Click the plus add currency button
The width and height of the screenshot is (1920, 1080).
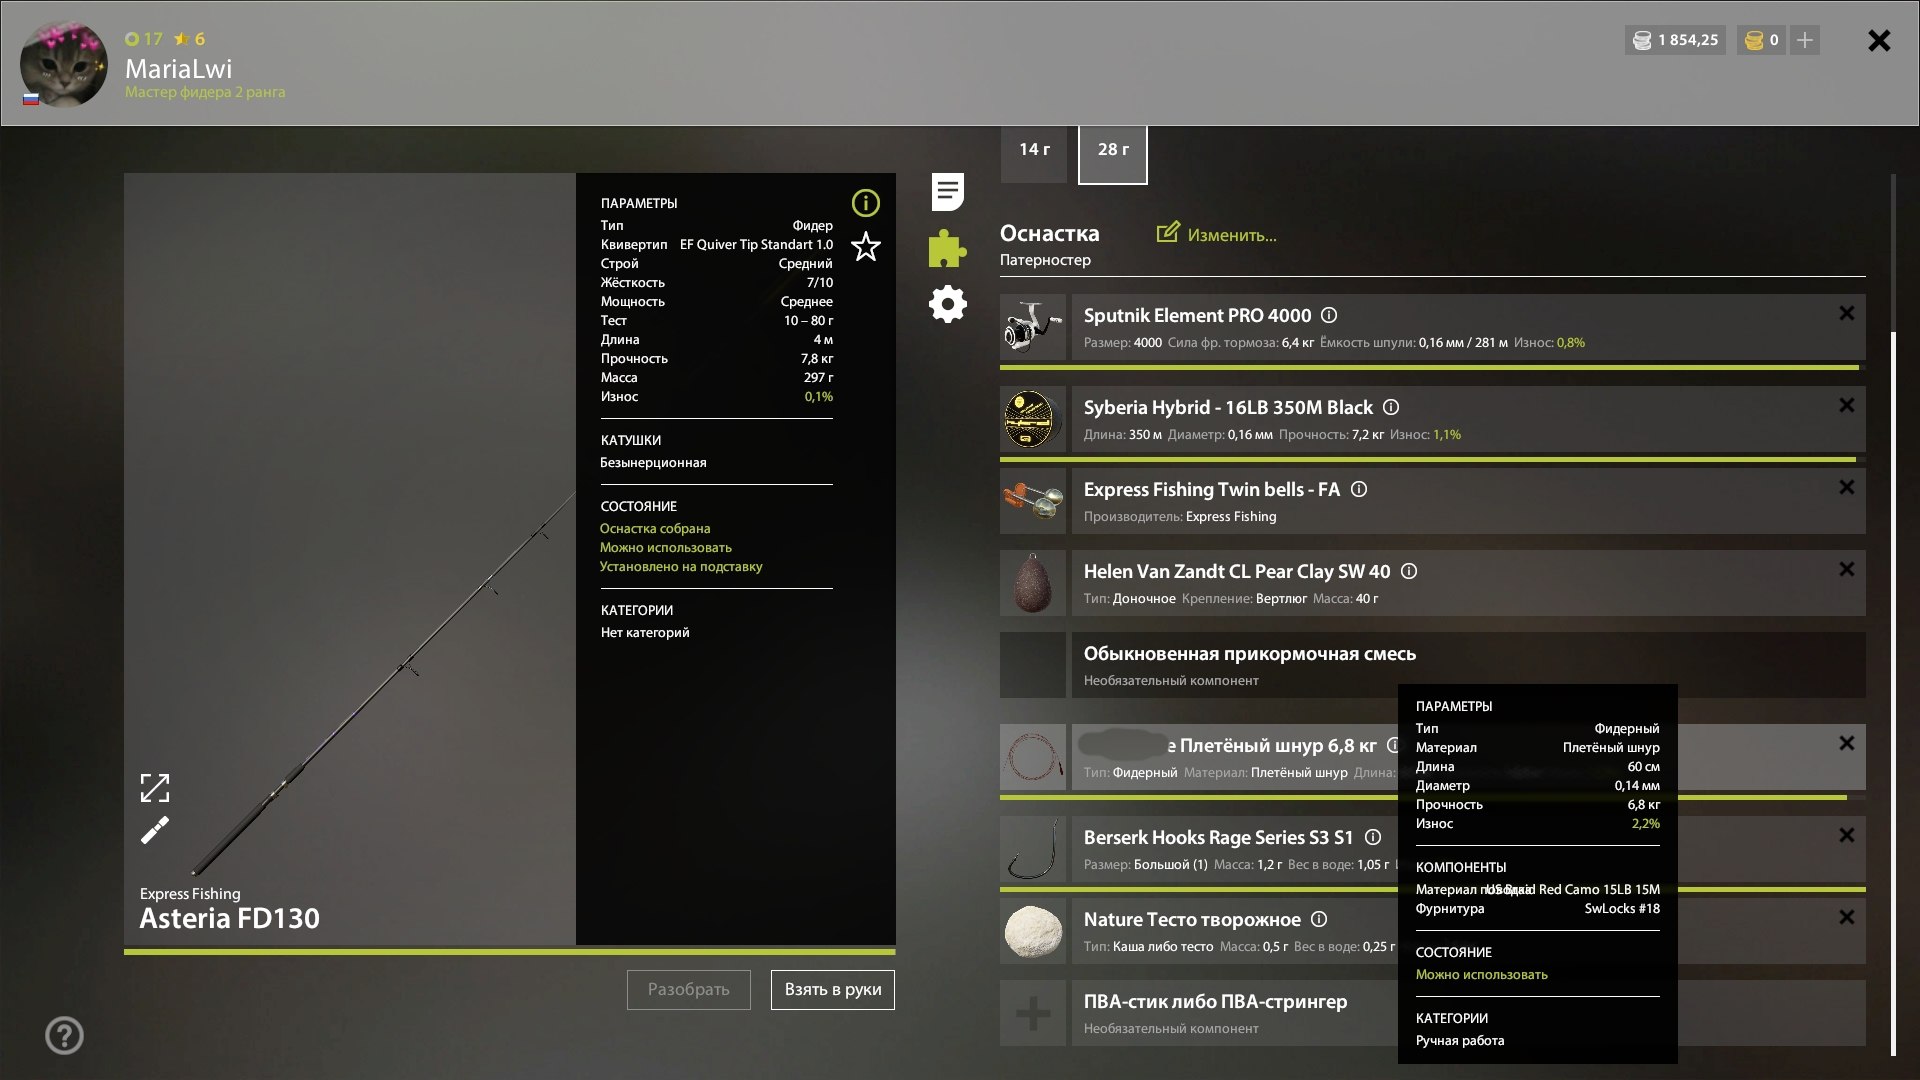[1805, 40]
